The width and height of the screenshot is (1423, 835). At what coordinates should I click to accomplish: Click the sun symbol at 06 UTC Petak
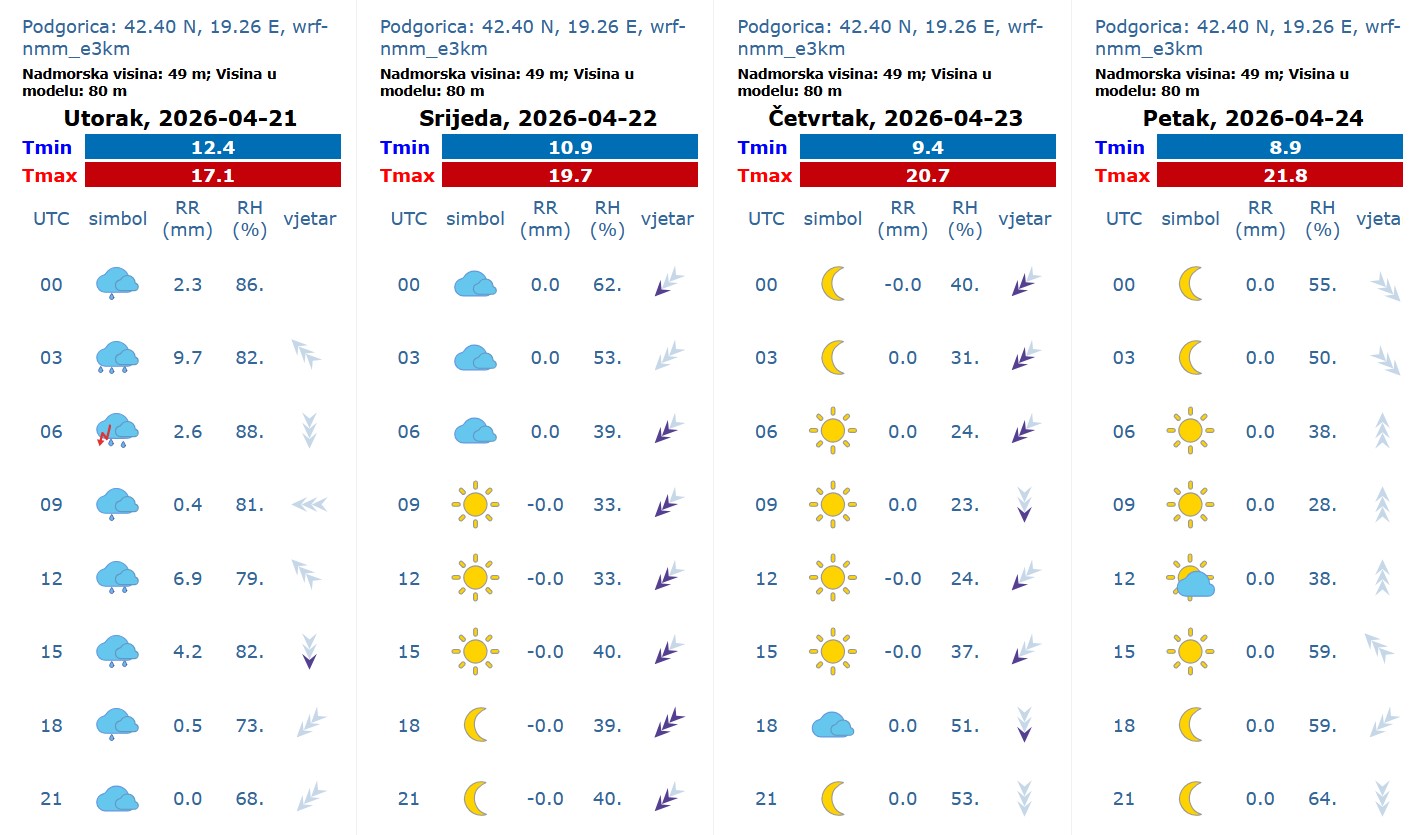[x=1190, y=431]
